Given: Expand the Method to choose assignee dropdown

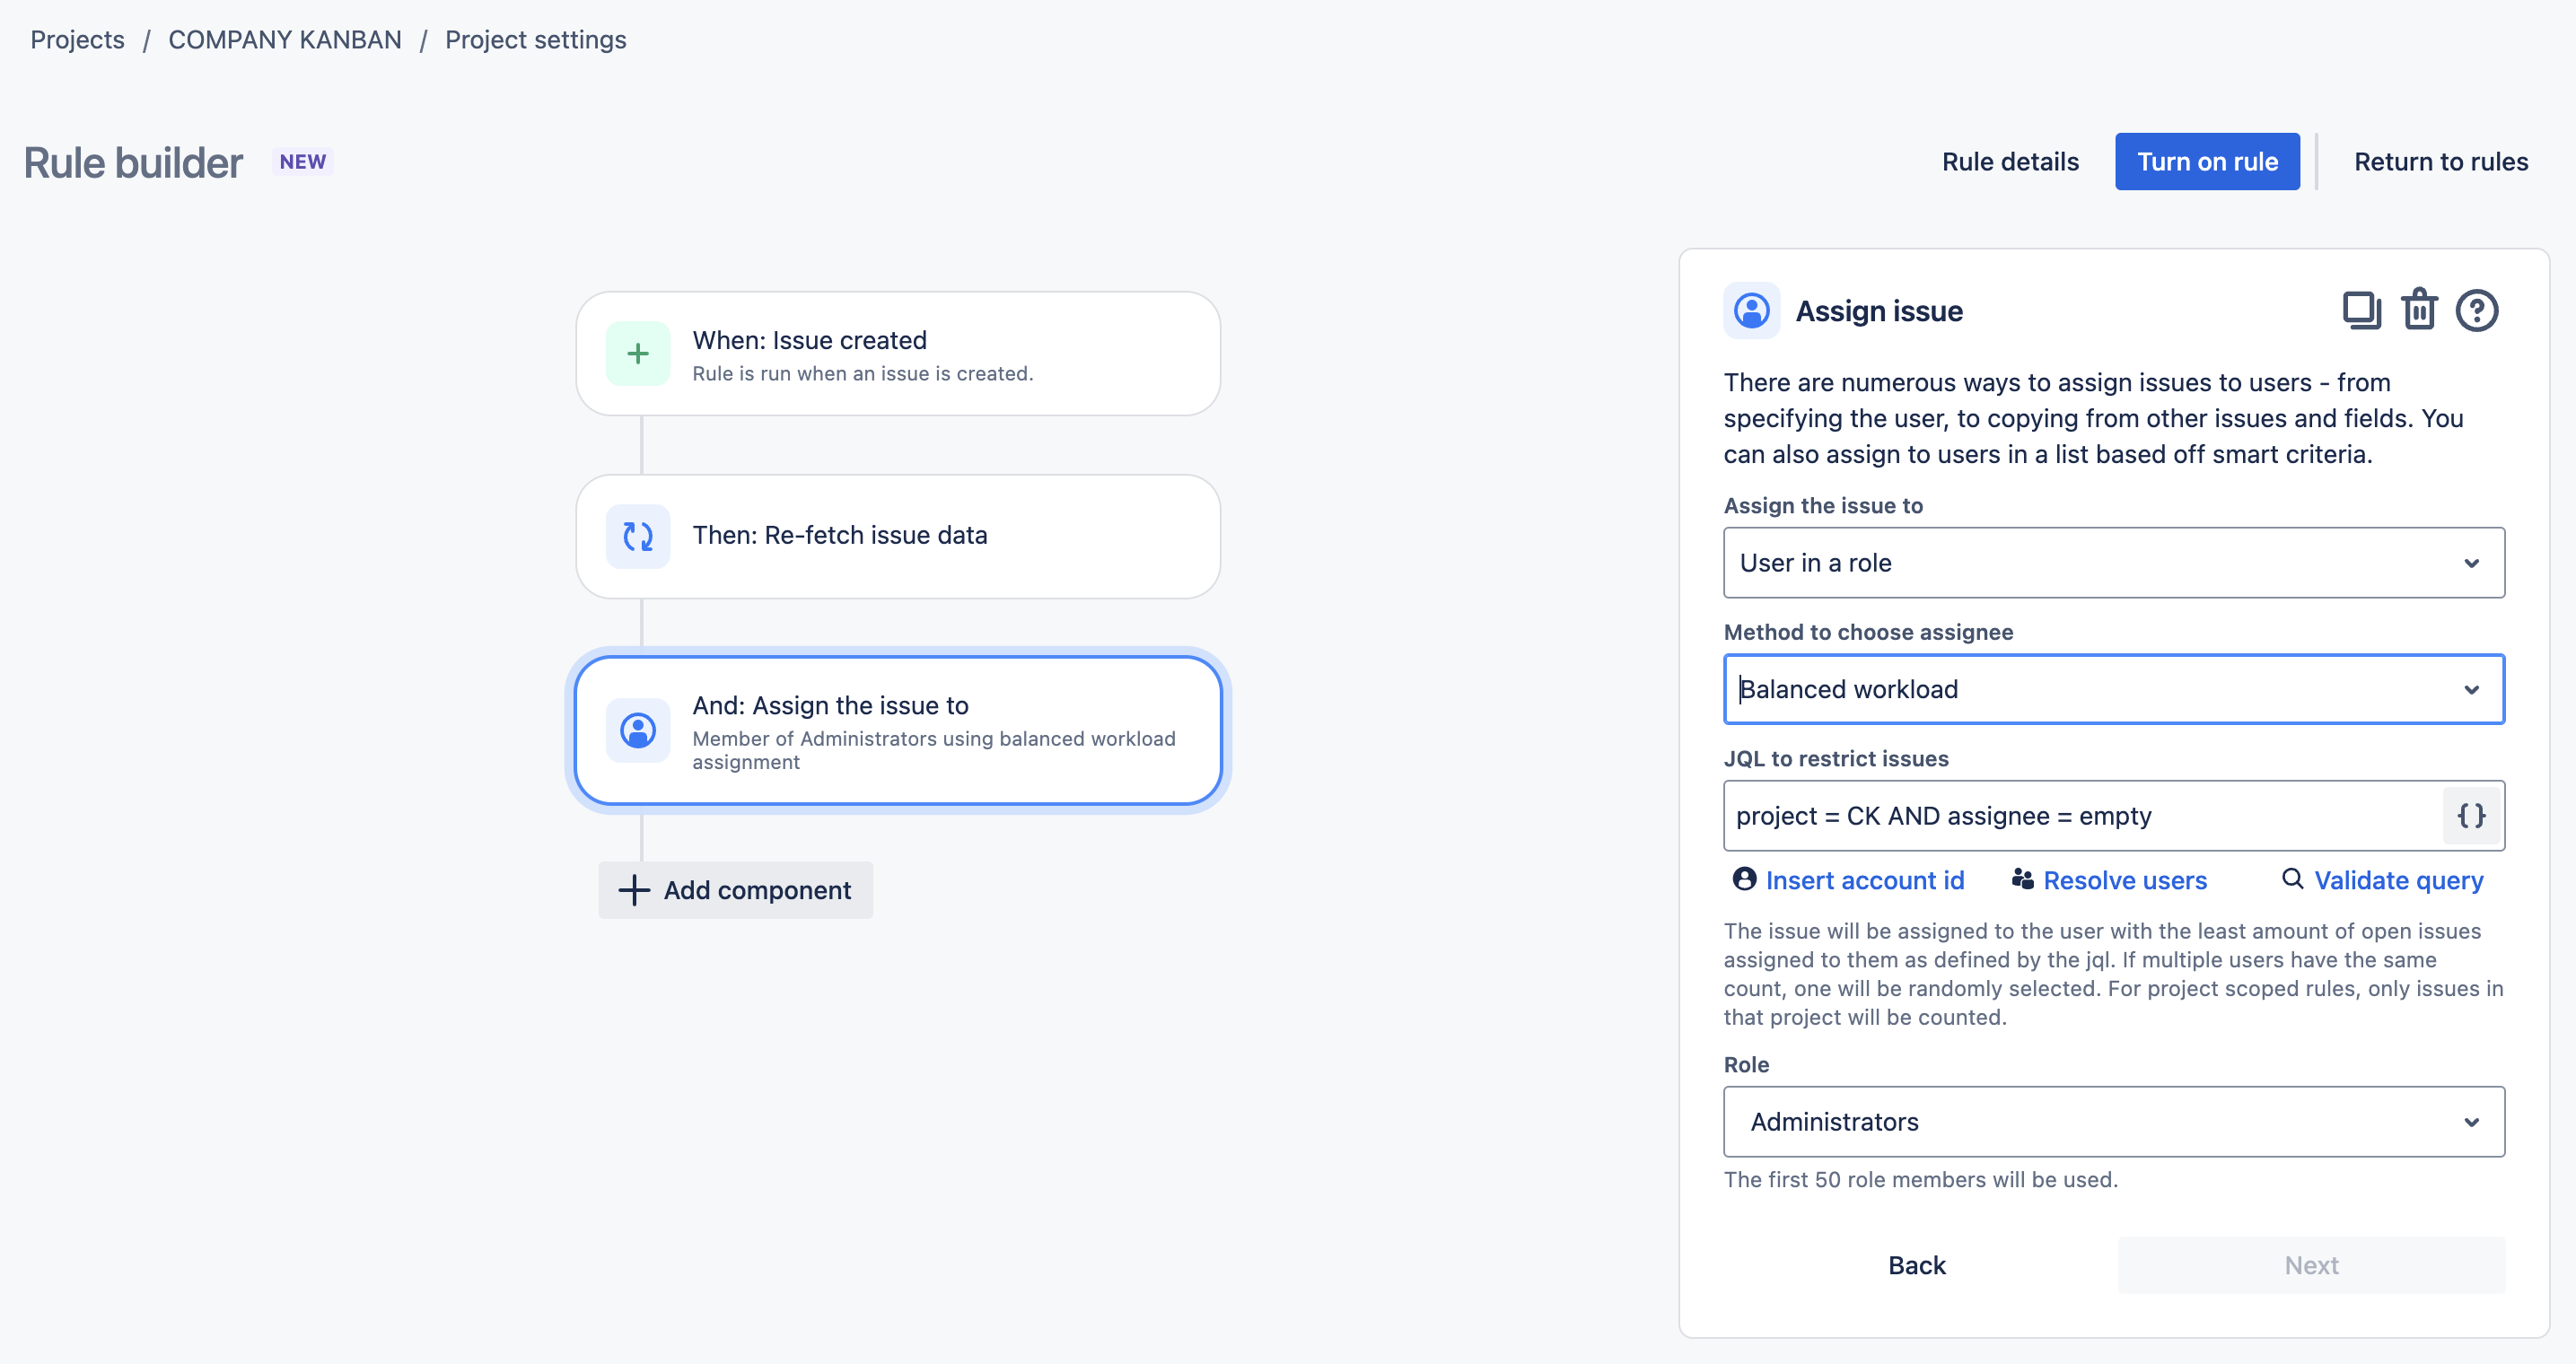Looking at the screenshot, I should (x=2113, y=690).
